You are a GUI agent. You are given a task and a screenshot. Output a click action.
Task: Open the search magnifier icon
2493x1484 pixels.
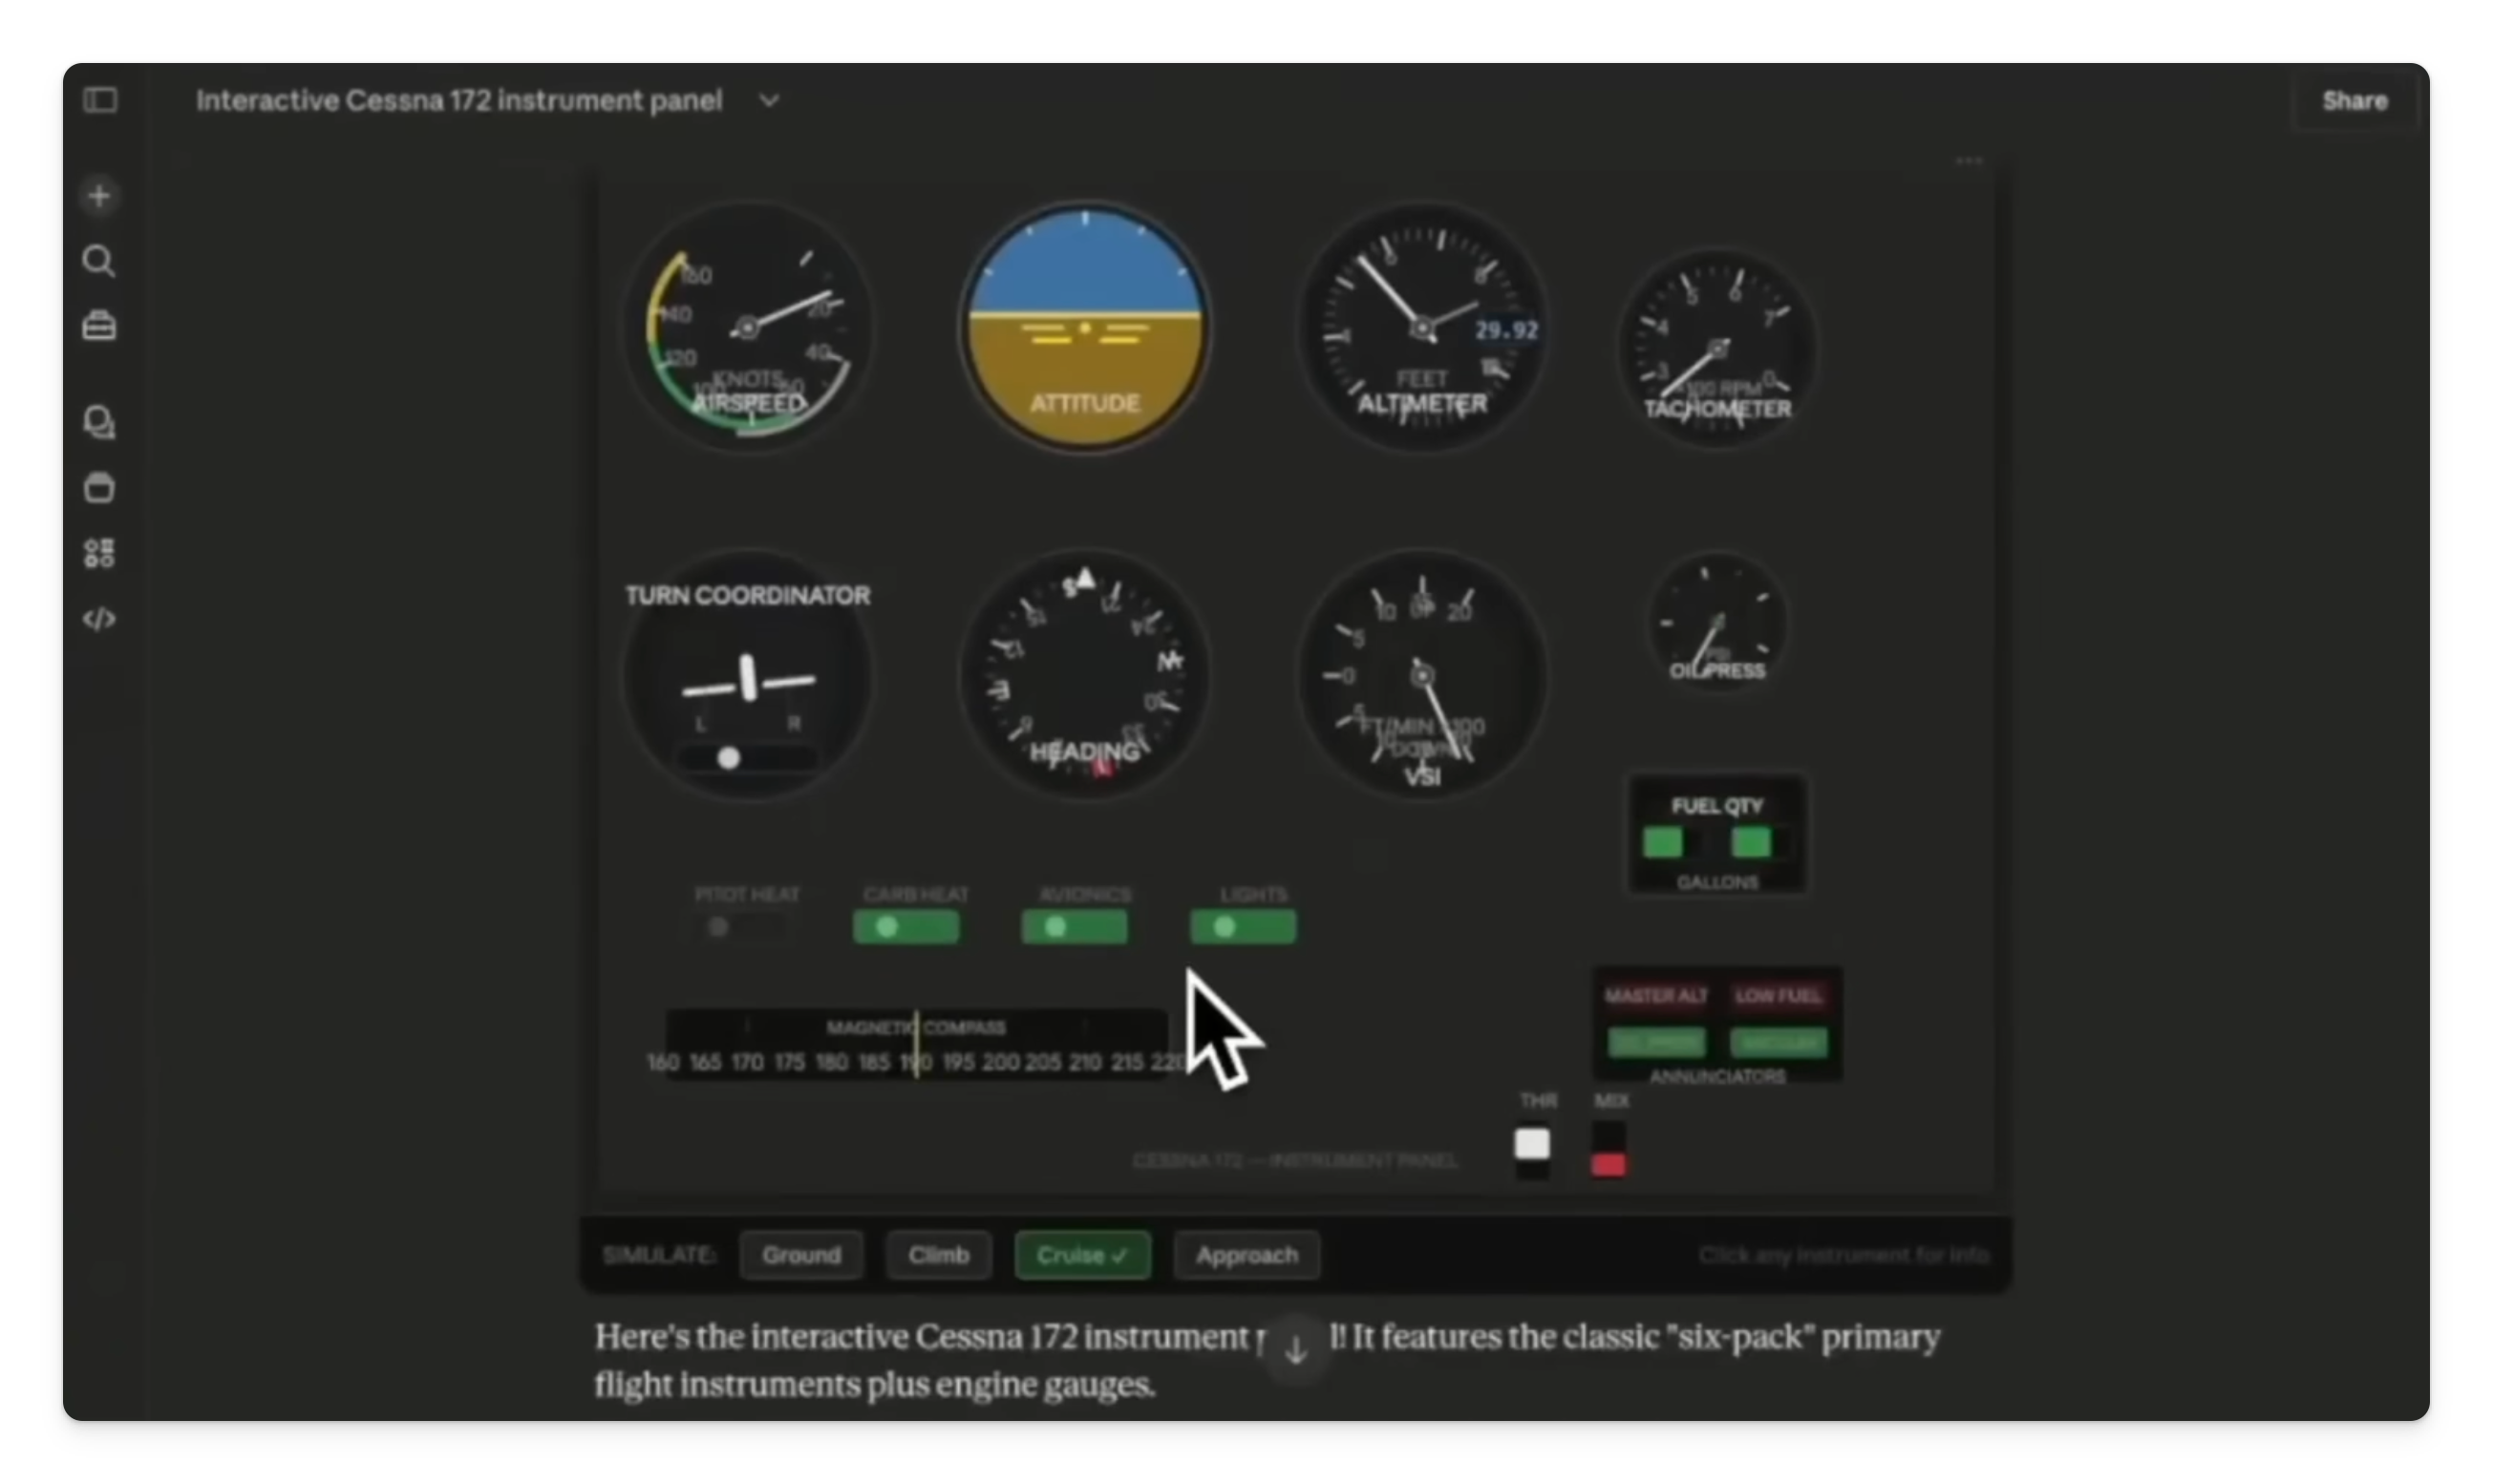tap(99, 261)
